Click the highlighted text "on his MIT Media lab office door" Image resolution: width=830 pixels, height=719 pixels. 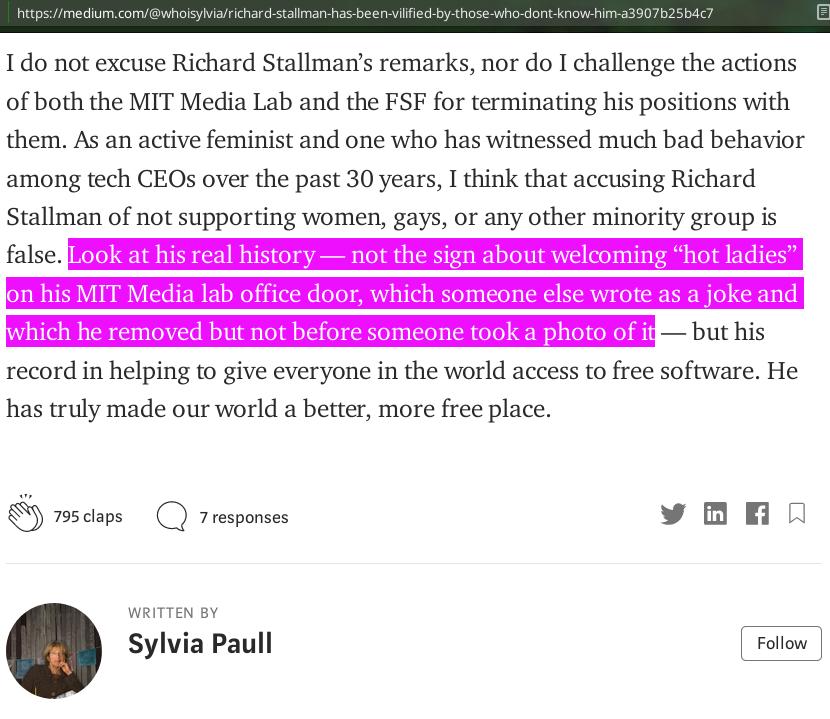pos(184,294)
